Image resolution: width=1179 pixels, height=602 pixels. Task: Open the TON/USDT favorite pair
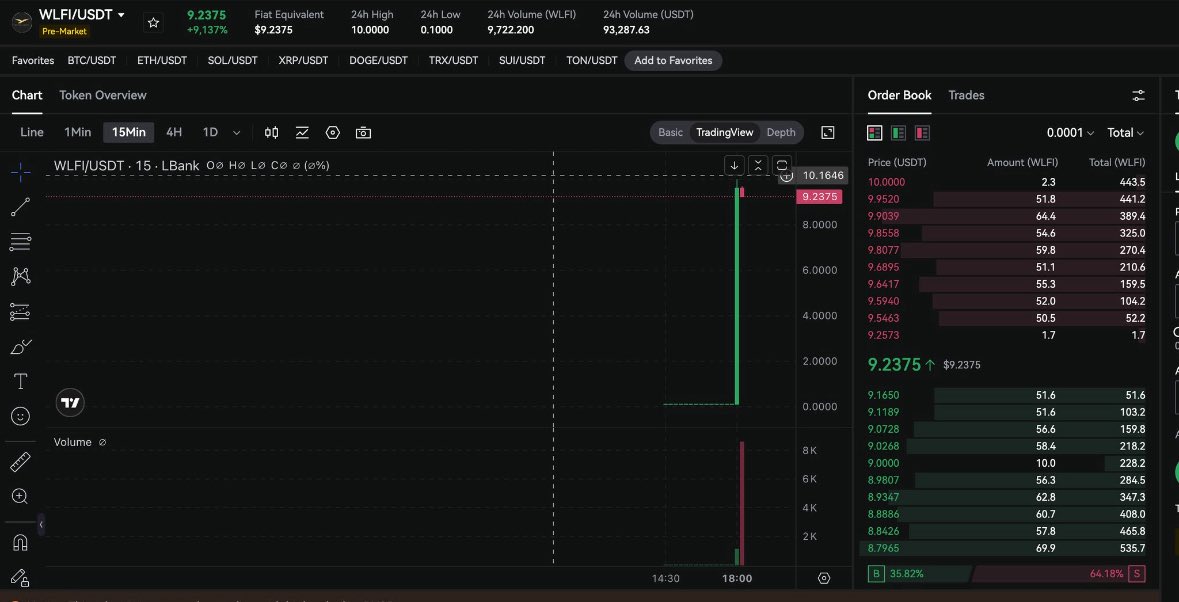[x=592, y=61]
